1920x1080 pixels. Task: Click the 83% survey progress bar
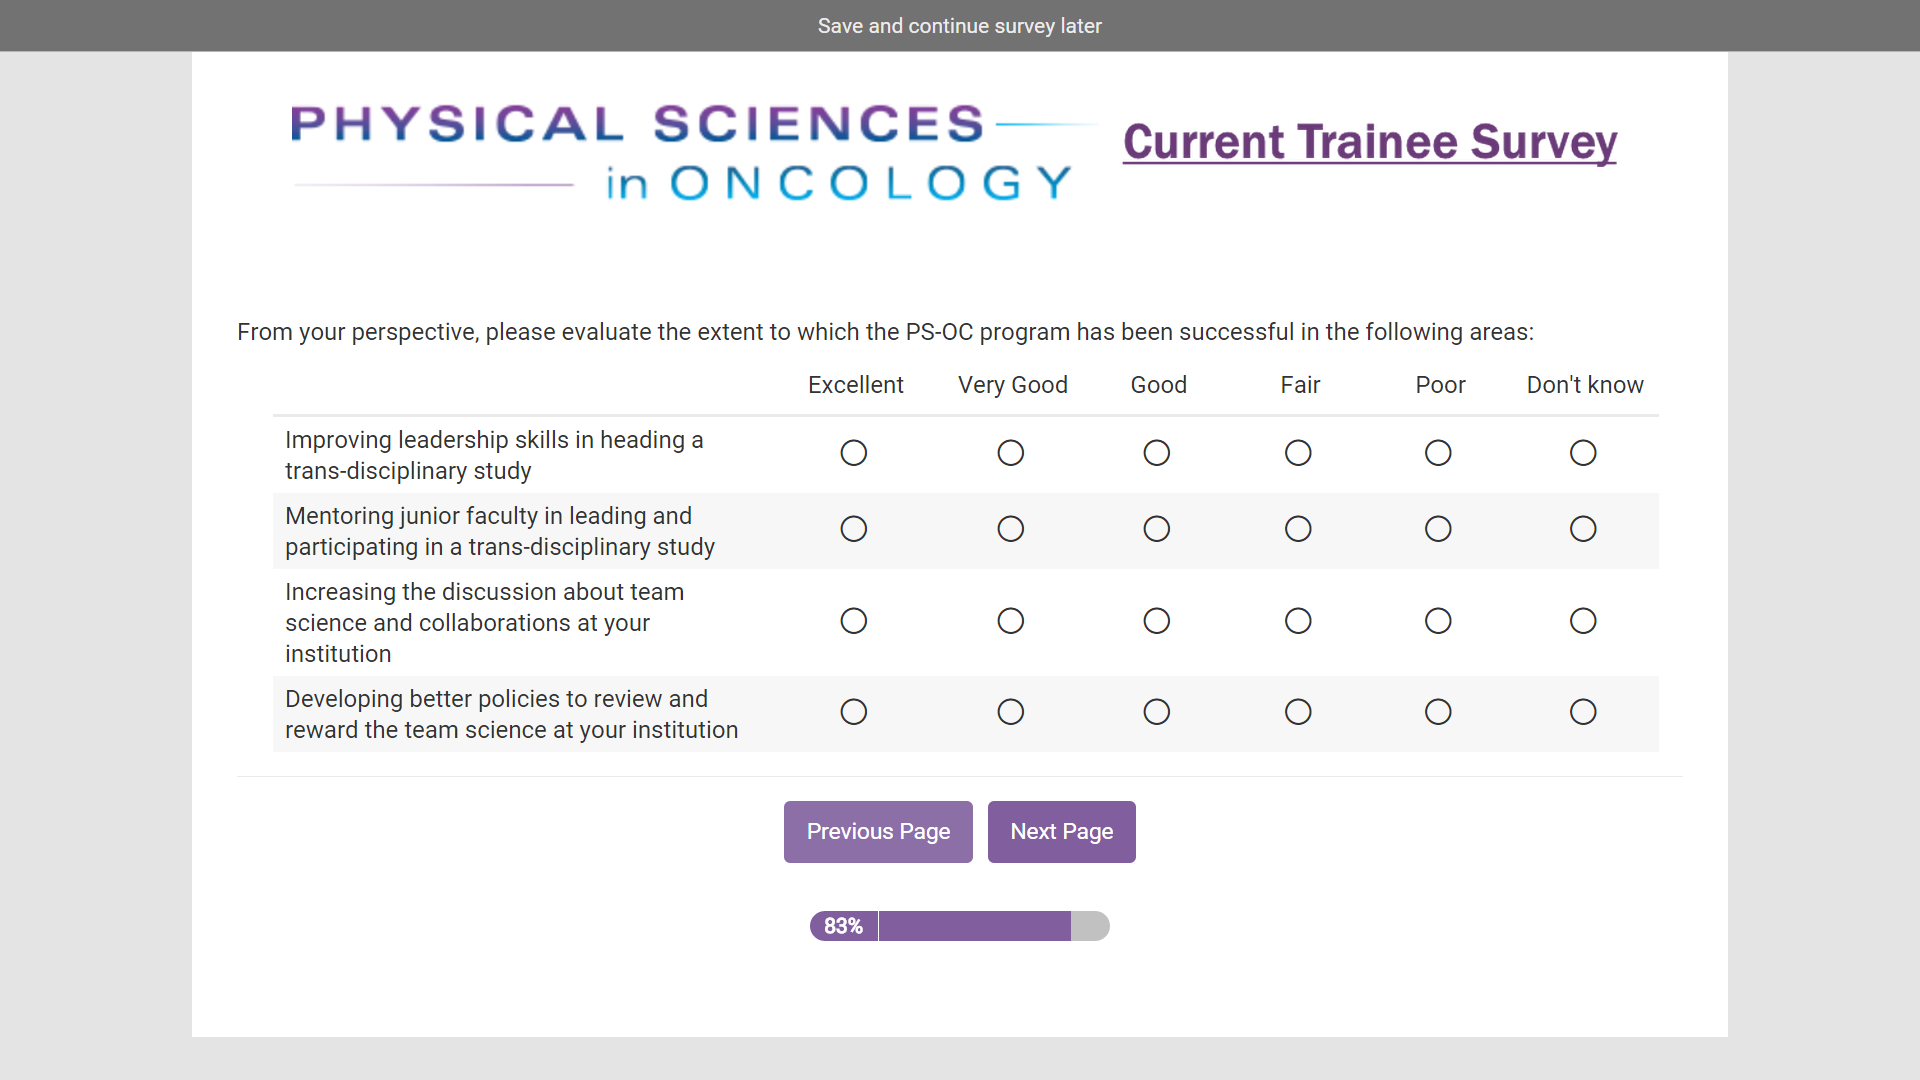pyautogui.click(x=959, y=926)
